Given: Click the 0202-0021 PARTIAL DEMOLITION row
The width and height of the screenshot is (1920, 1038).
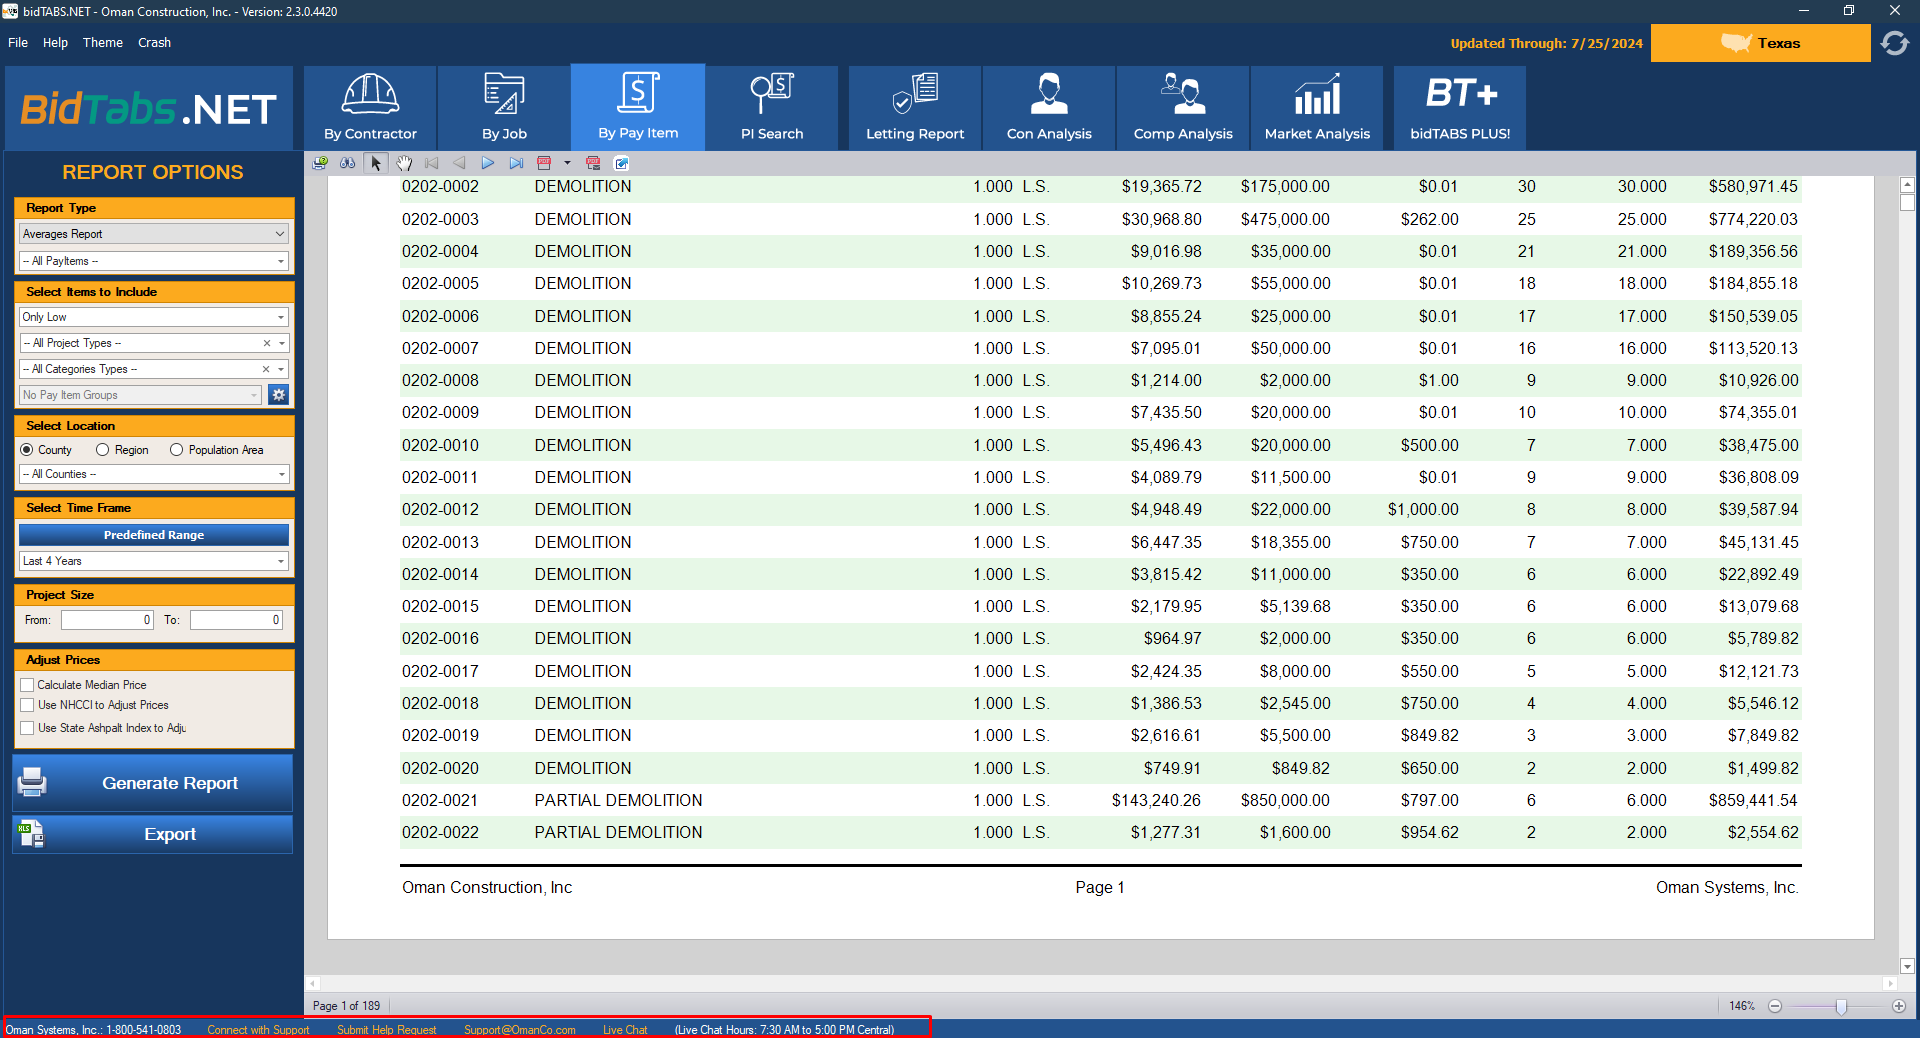Looking at the screenshot, I should point(1100,800).
